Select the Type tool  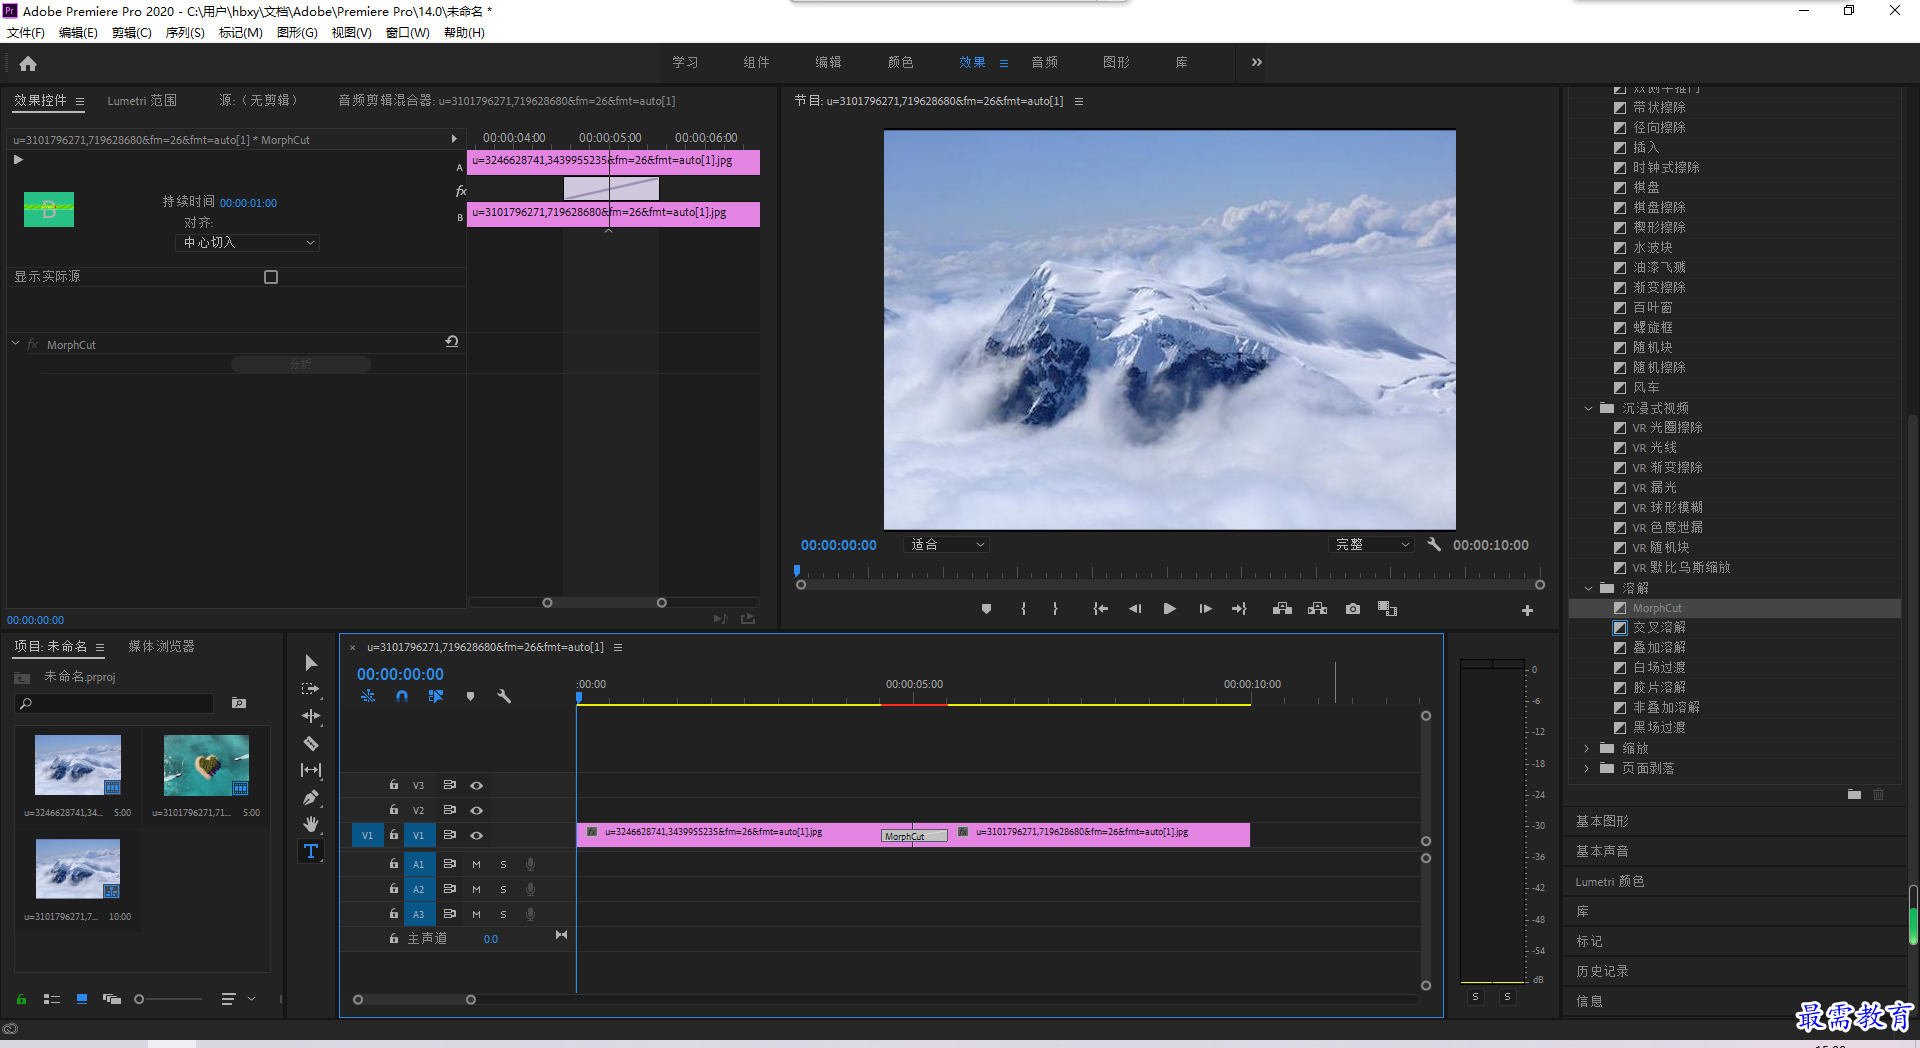point(311,851)
